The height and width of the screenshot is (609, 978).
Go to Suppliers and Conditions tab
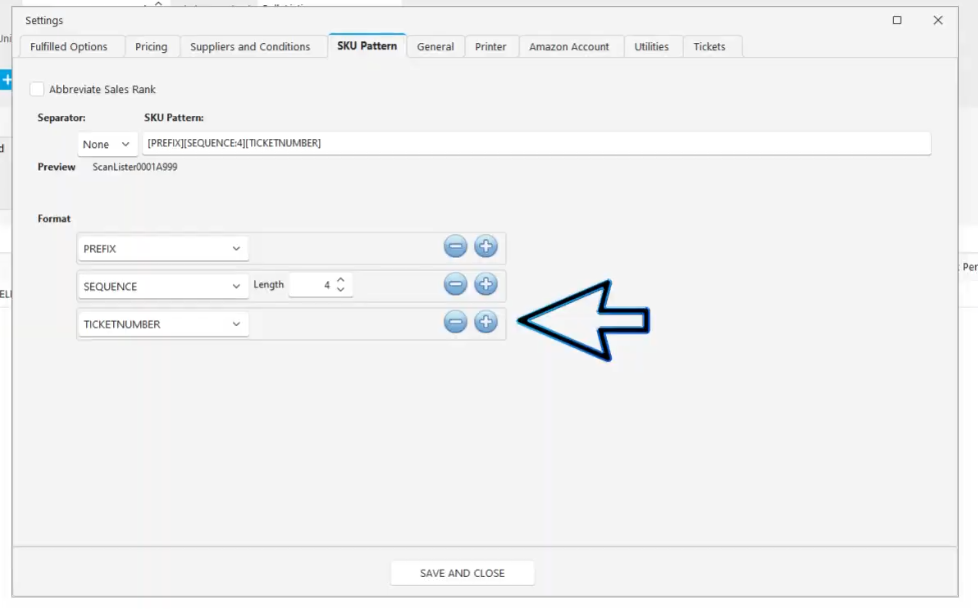(250, 47)
